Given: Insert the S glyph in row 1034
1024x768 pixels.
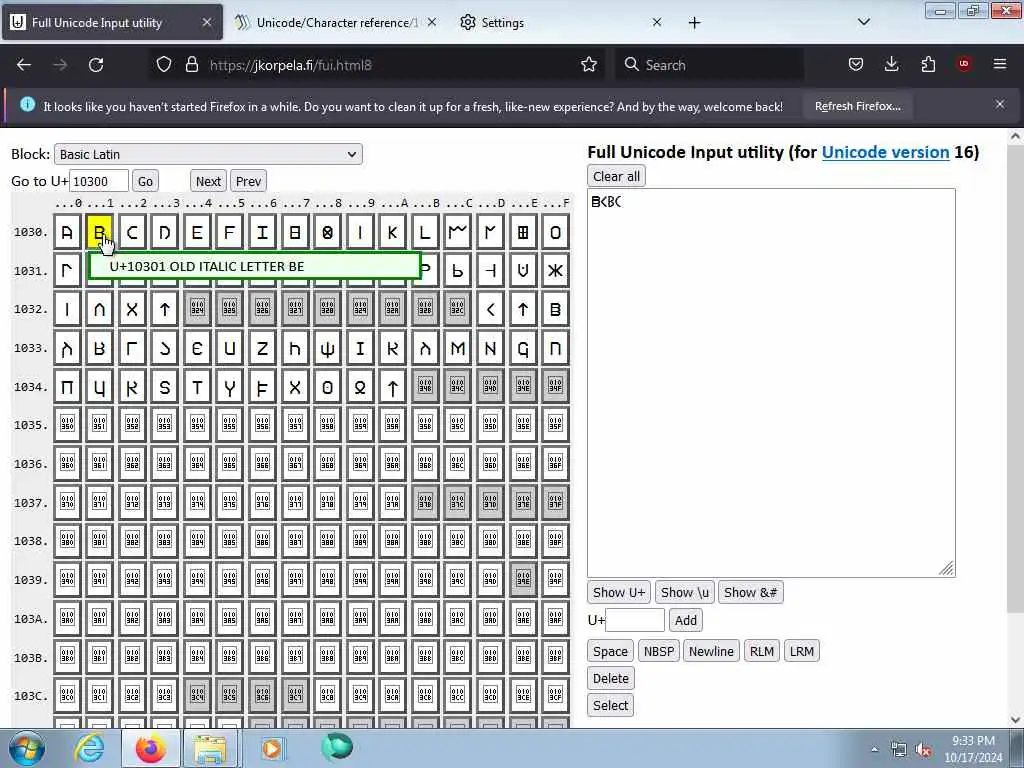Looking at the screenshot, I should click(x=165, y=387).
